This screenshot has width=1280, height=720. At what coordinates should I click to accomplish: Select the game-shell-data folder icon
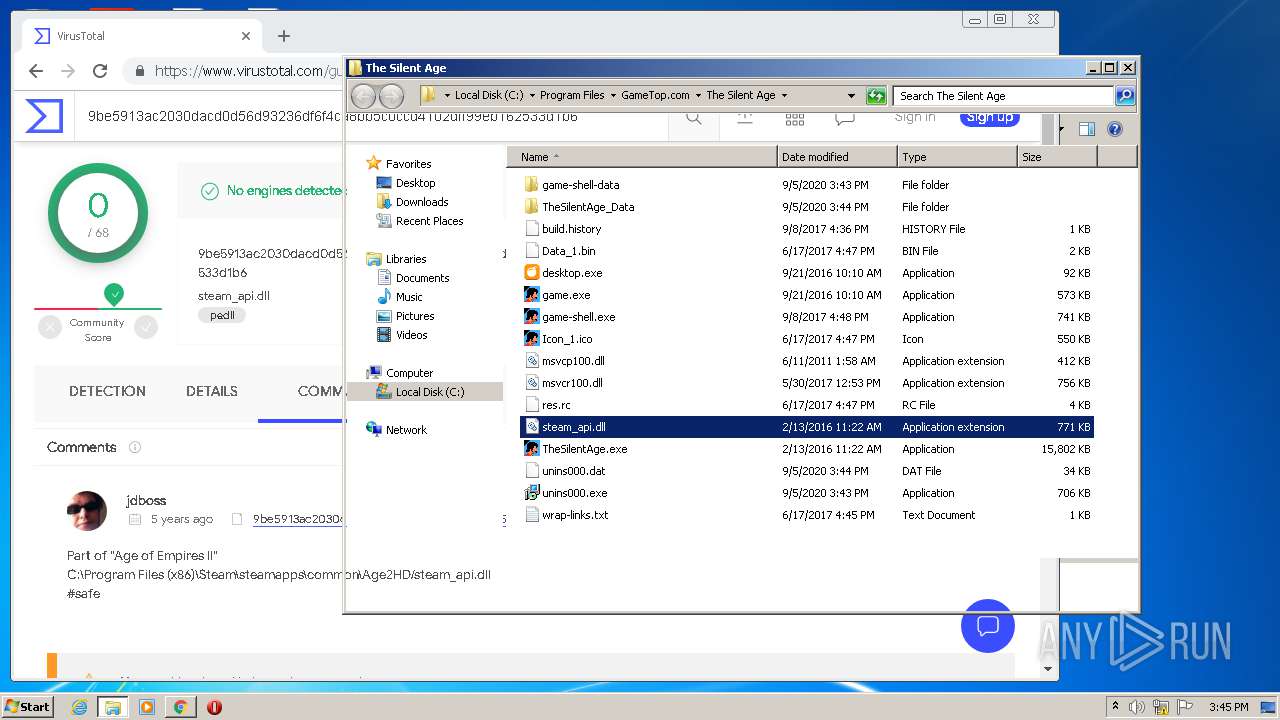pos(532,185)
